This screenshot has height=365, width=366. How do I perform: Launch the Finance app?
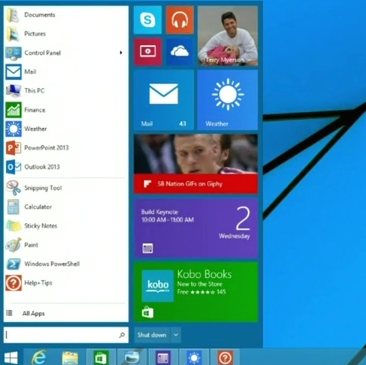66,110
